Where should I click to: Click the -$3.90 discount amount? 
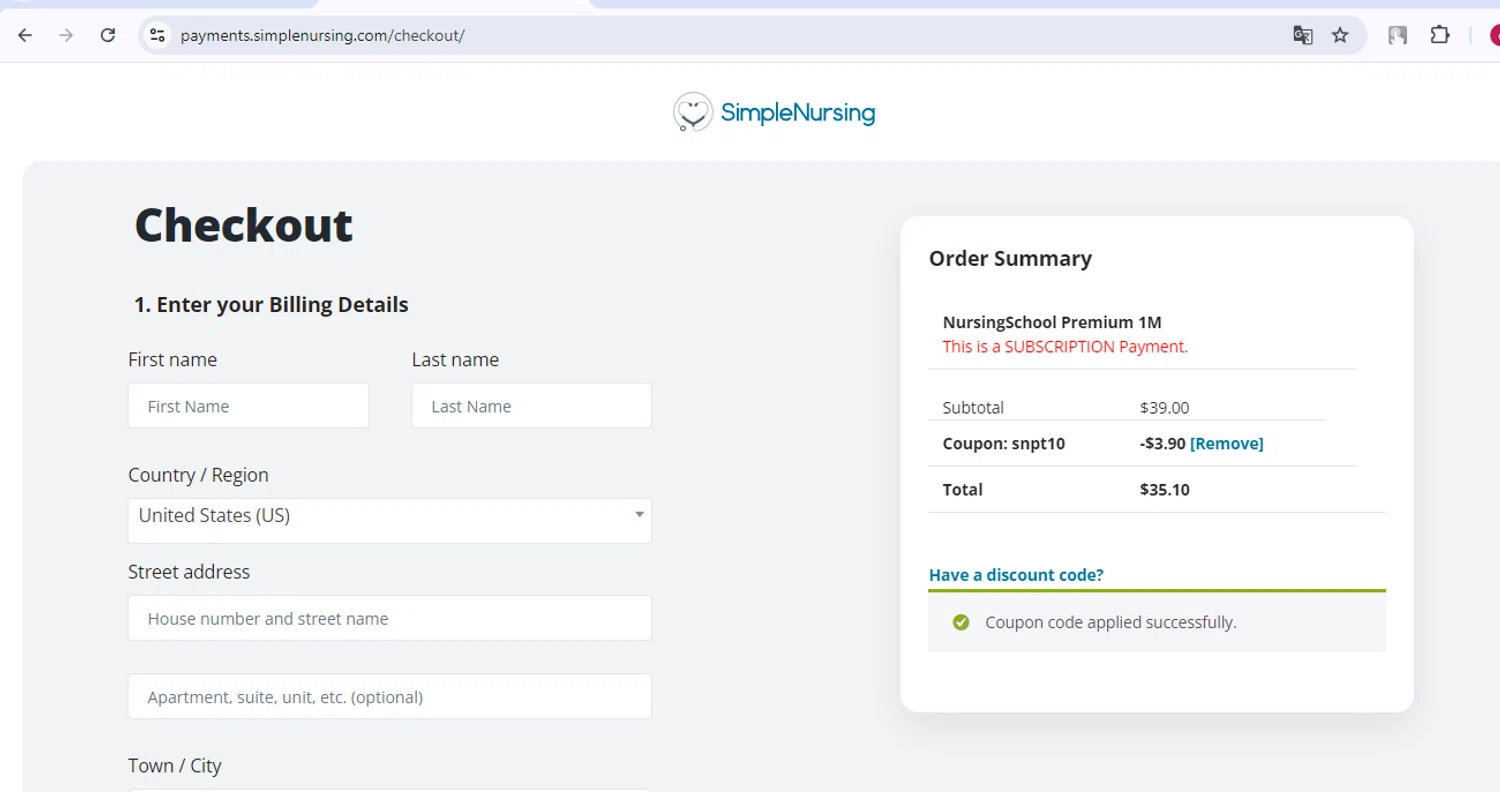point(1162,443)
